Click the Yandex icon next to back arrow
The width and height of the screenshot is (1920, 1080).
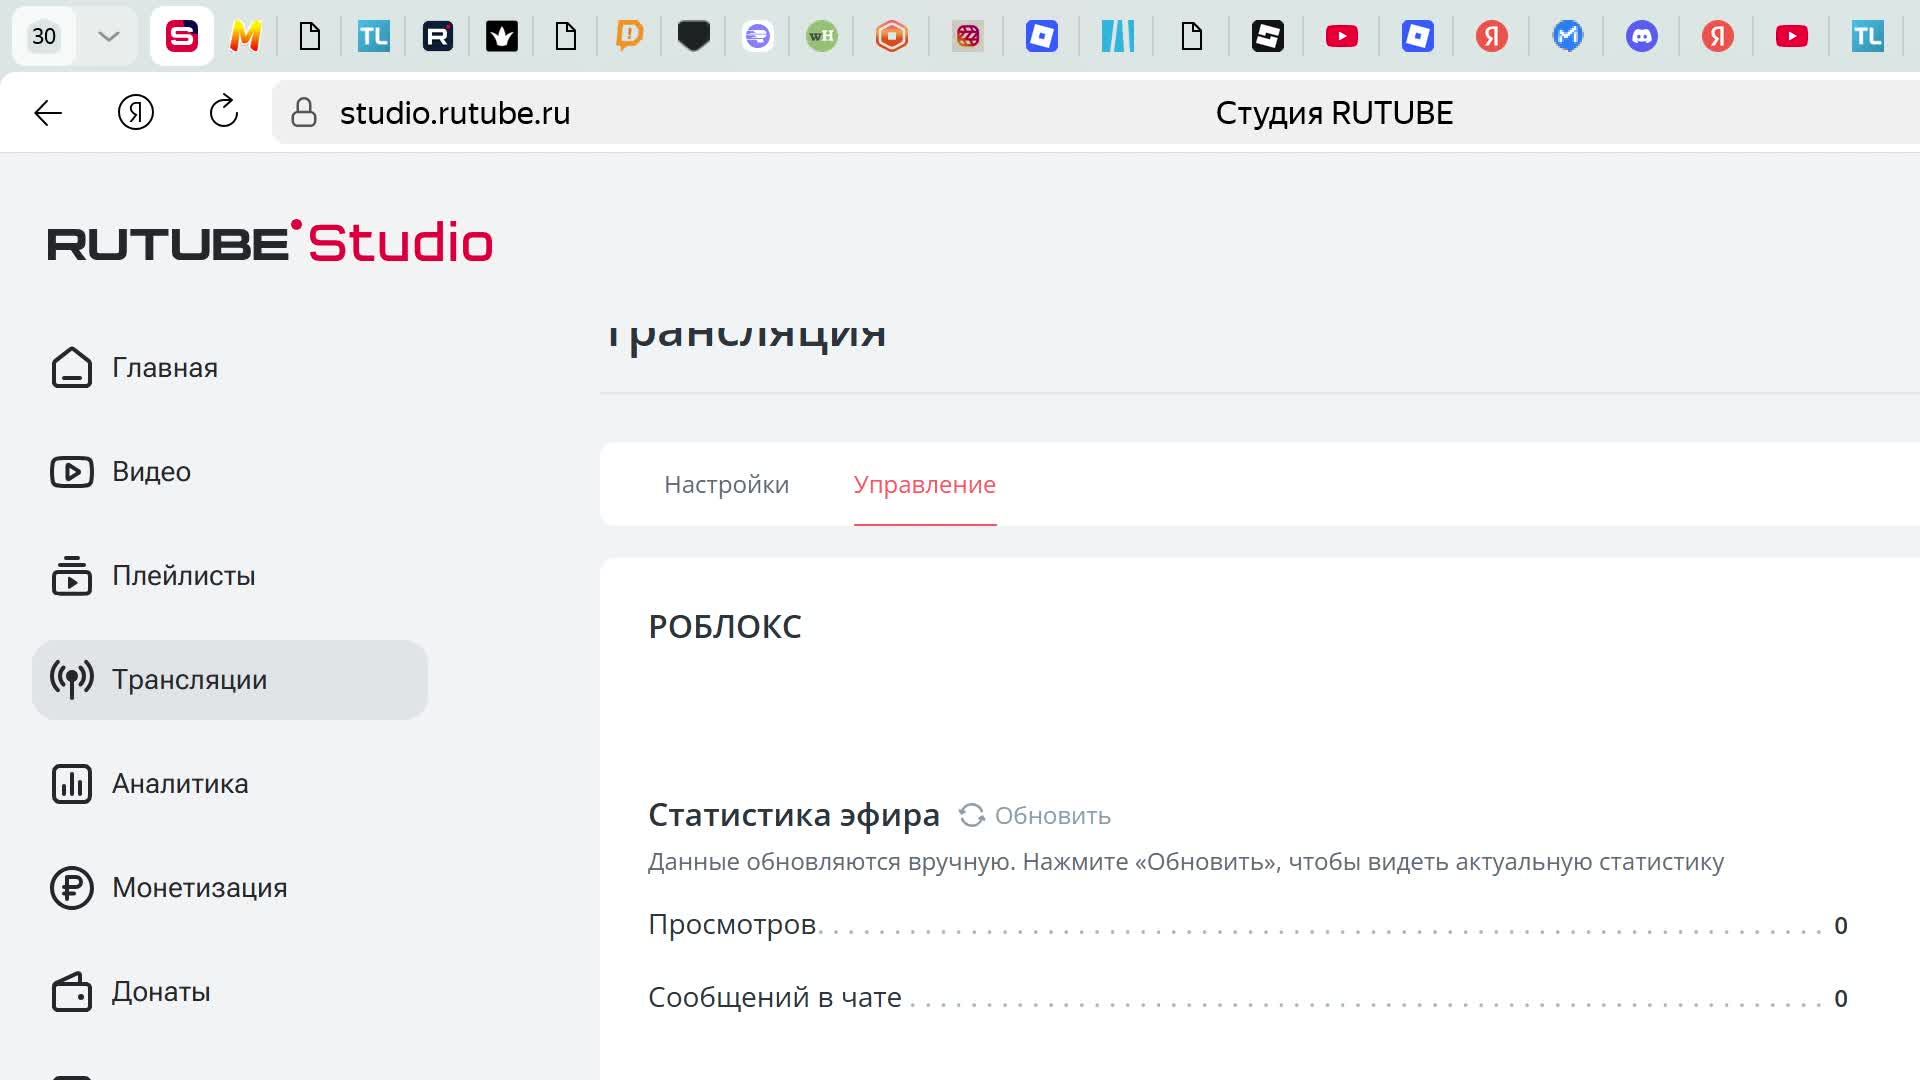[x=136, y=113]
